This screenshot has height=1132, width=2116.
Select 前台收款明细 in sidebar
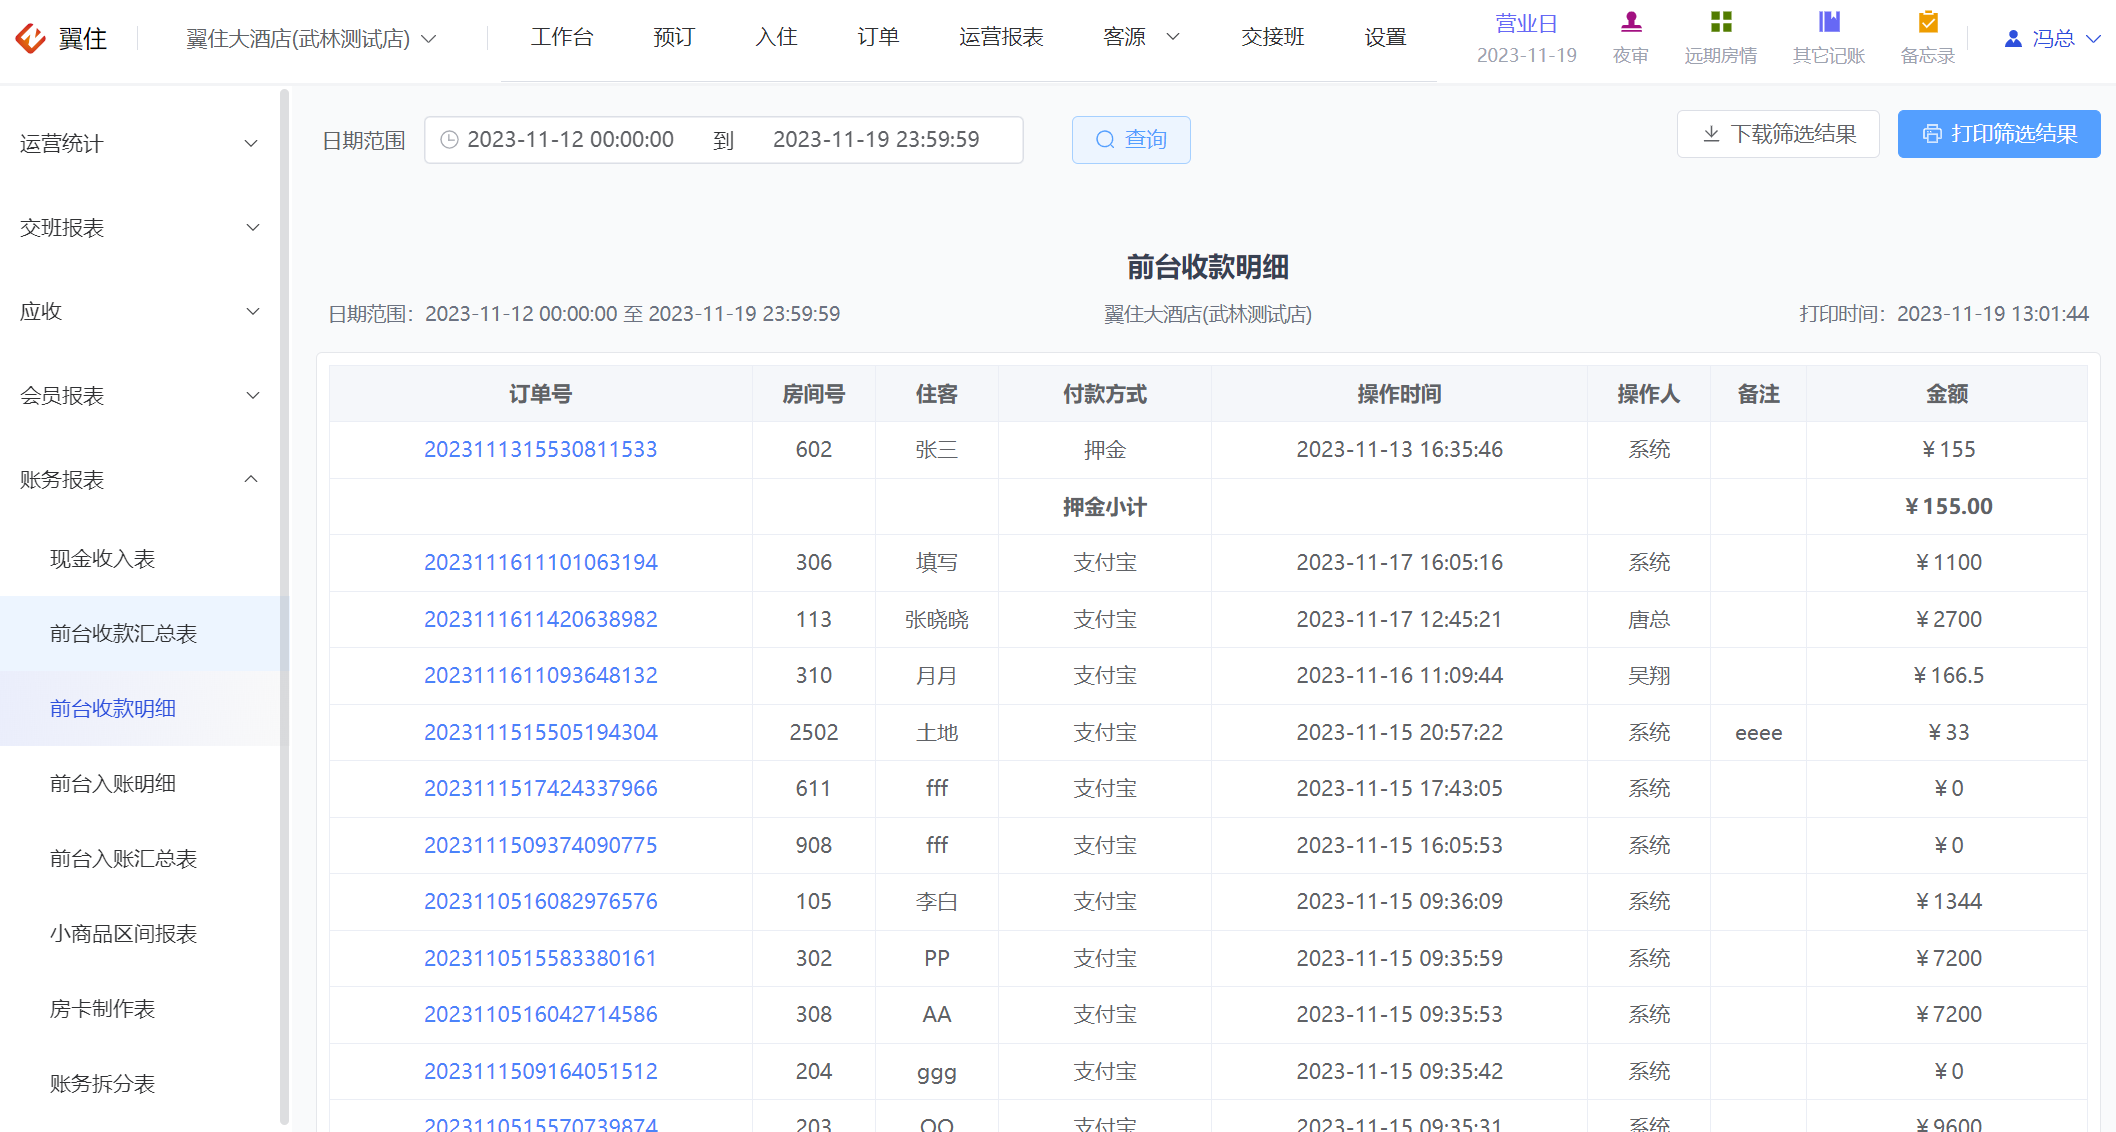139,708
